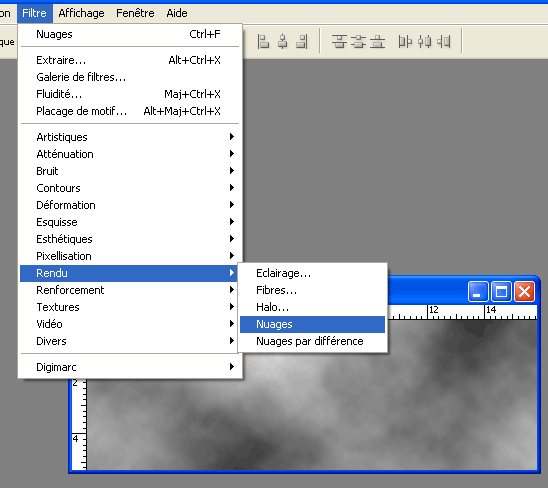Click the Align left edges icon
Image resolution: width=548 pixels, height=488 pixels.
click(263, 42)
